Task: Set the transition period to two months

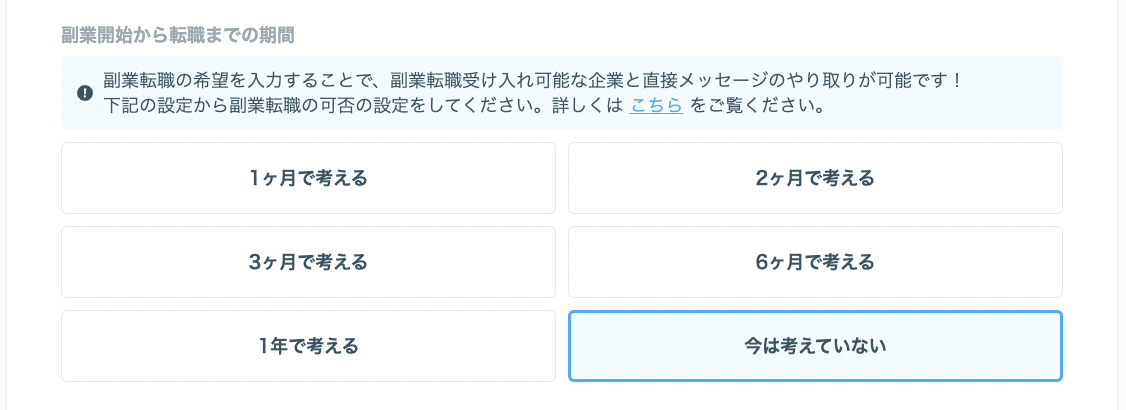Action: click(815, 178)
